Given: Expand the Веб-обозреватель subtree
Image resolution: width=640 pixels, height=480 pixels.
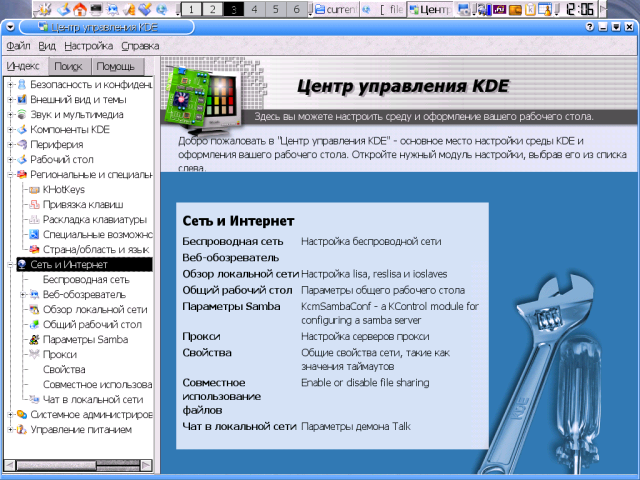Looking at the screenshot, I should [22, 294].
